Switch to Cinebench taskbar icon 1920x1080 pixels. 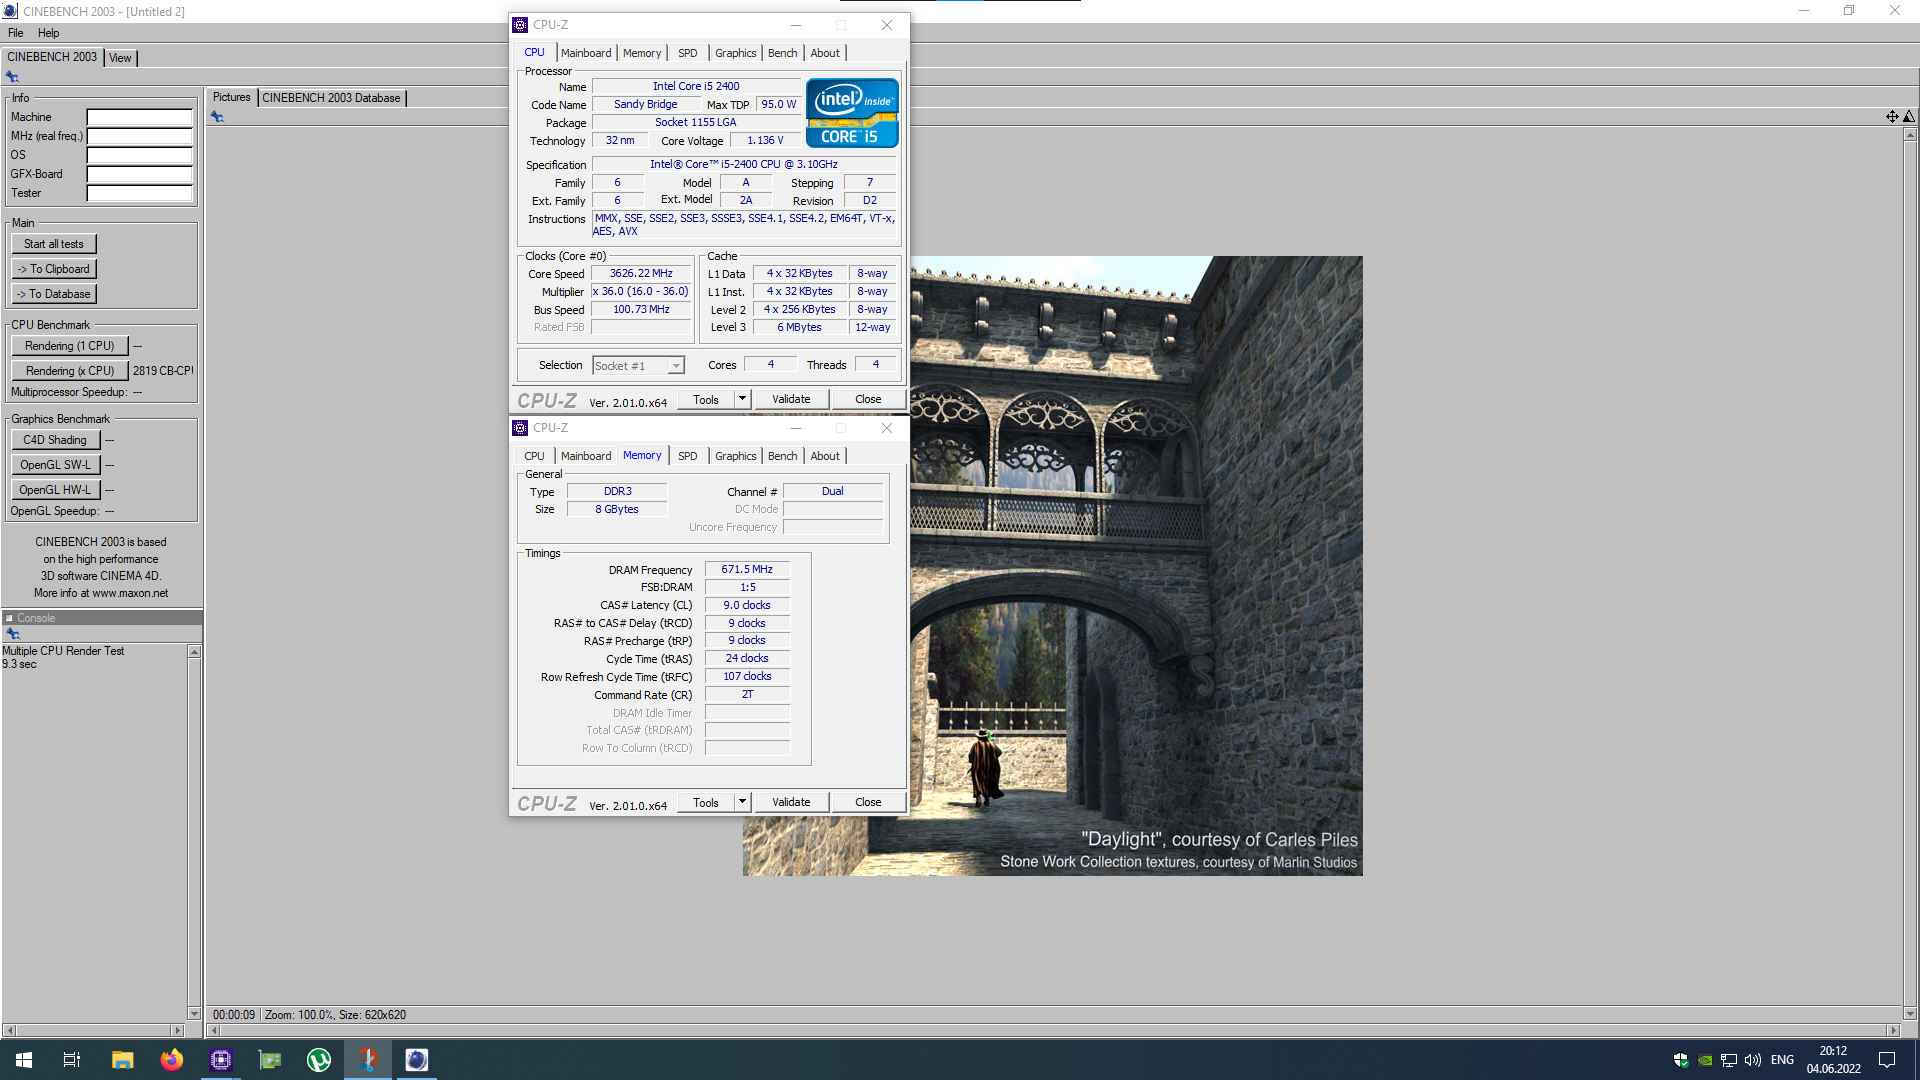(417, 1060)
